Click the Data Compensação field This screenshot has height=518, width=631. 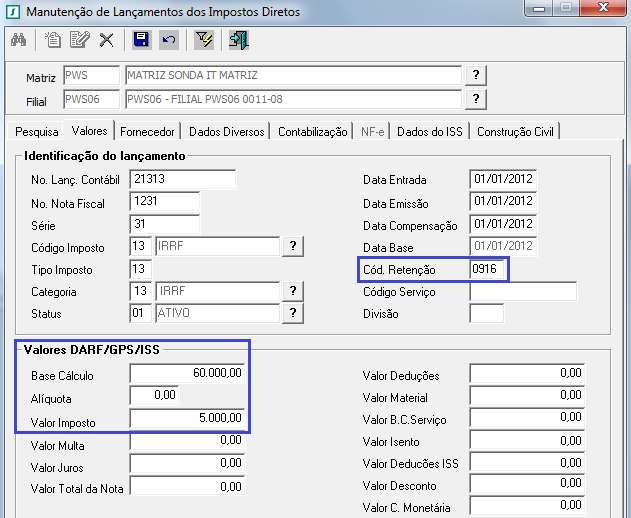tap(503, 224)
